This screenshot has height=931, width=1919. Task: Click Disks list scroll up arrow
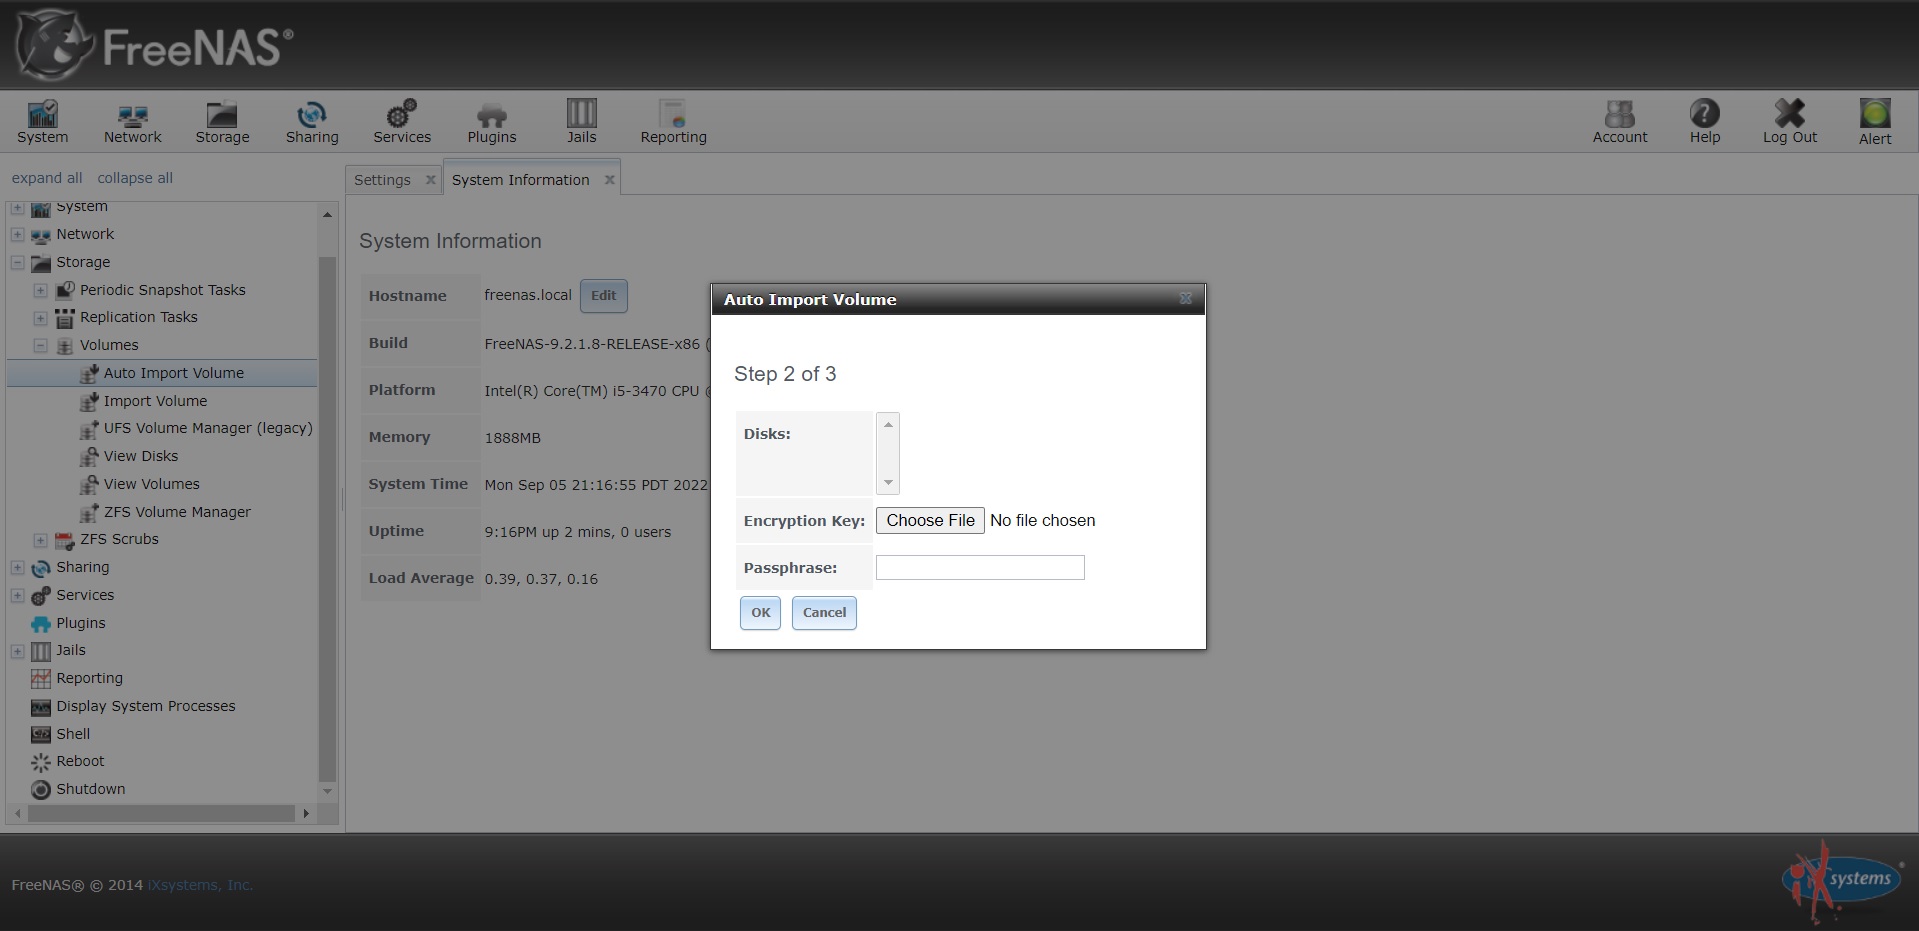[888, 425]
